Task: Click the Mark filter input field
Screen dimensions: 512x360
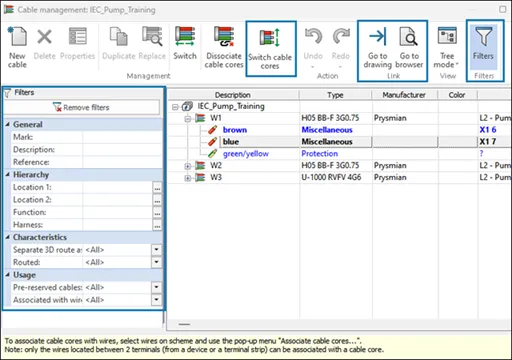Action: pyautogui.click(x=122, y=137)
